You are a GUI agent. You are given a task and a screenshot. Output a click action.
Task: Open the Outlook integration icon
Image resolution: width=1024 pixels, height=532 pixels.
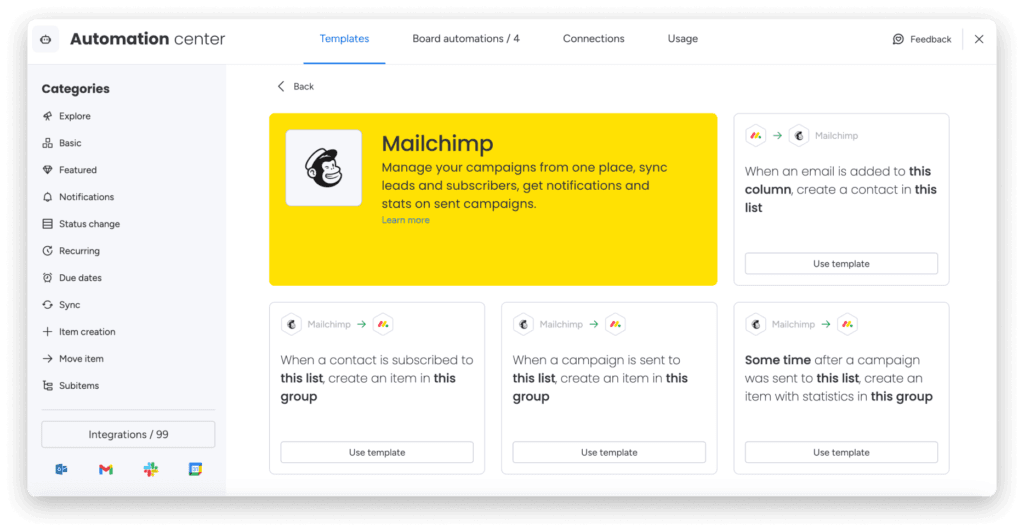click(x=61, y=469)
